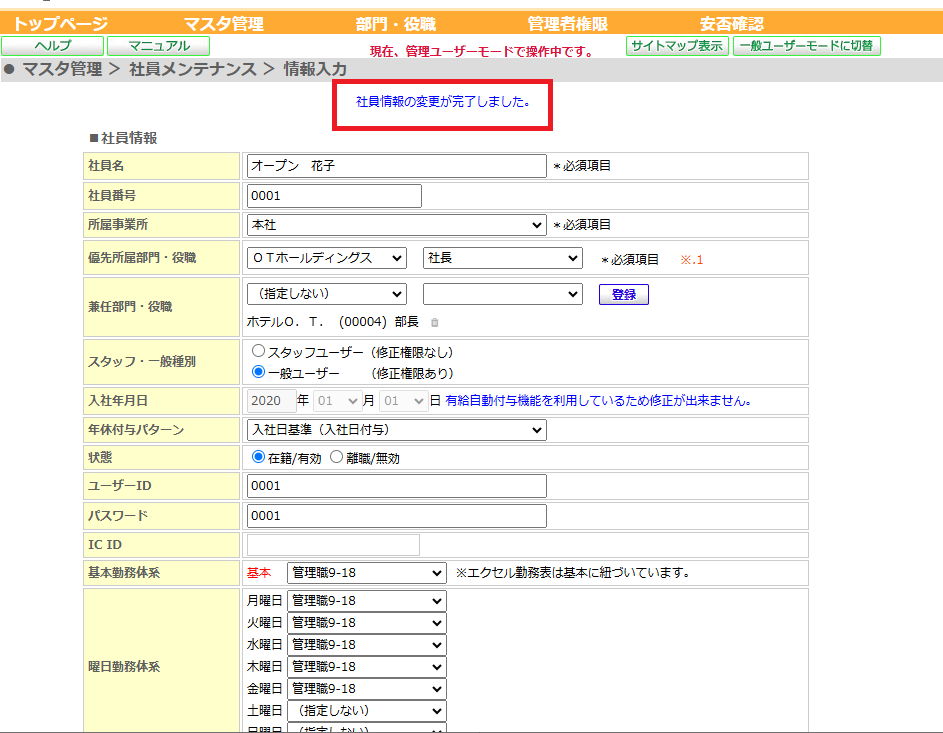
Task: Click the ヘルプ button
Action: coord(53,46)
